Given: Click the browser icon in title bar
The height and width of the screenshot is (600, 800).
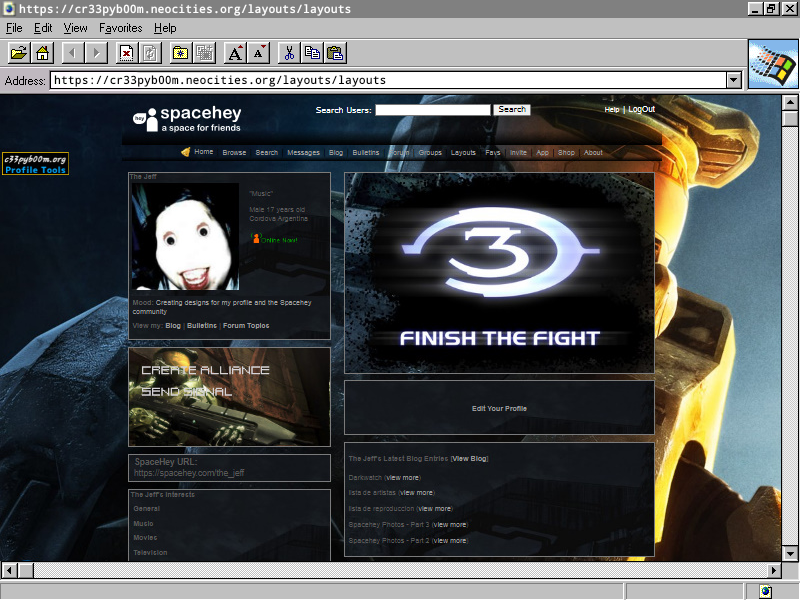Looking at the screenshot, I should click(9, 9).
